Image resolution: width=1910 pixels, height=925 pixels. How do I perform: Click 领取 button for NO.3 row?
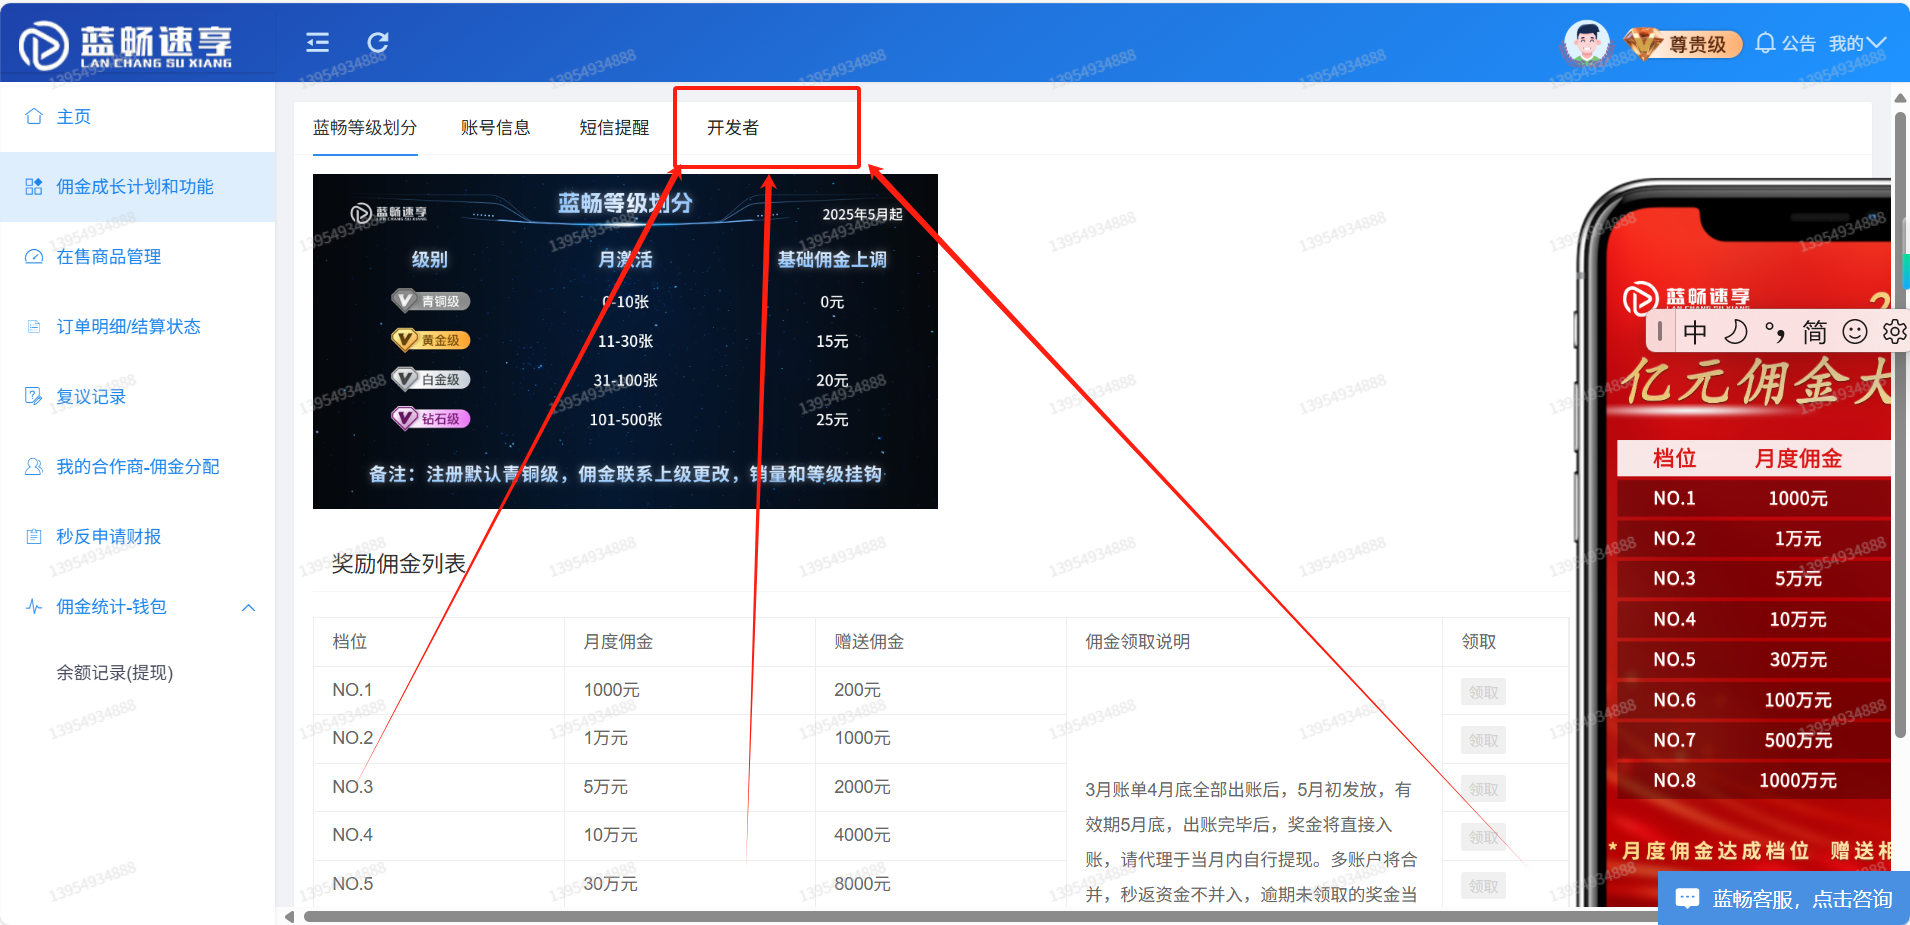(1483, 789)
